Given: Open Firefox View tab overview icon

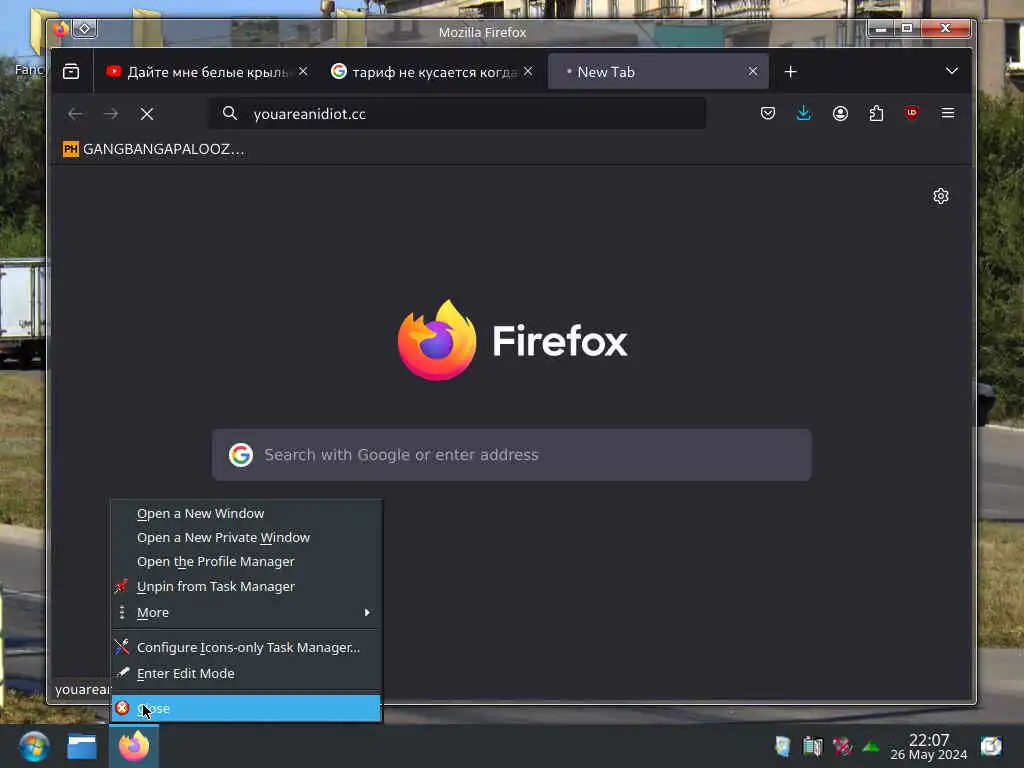Looking at the screenshot, I should [x=71, y=71].
